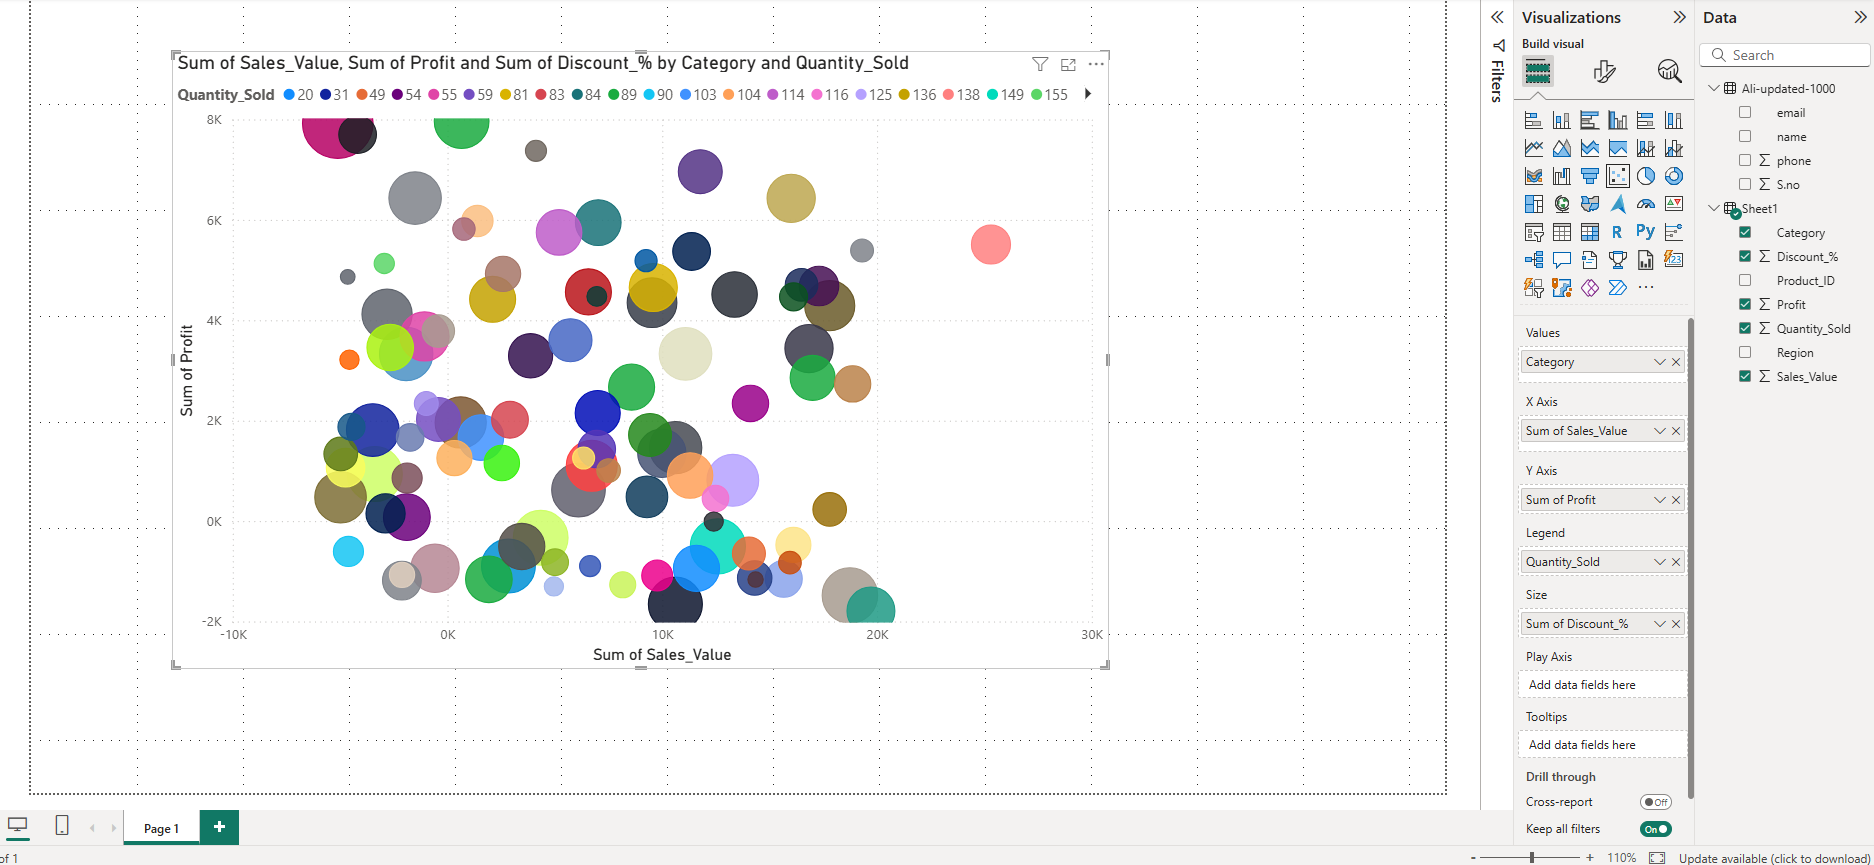Enable Focus mode on the scatter chart
This screenshot has height=865, width=1874.
coord(1068,64)
